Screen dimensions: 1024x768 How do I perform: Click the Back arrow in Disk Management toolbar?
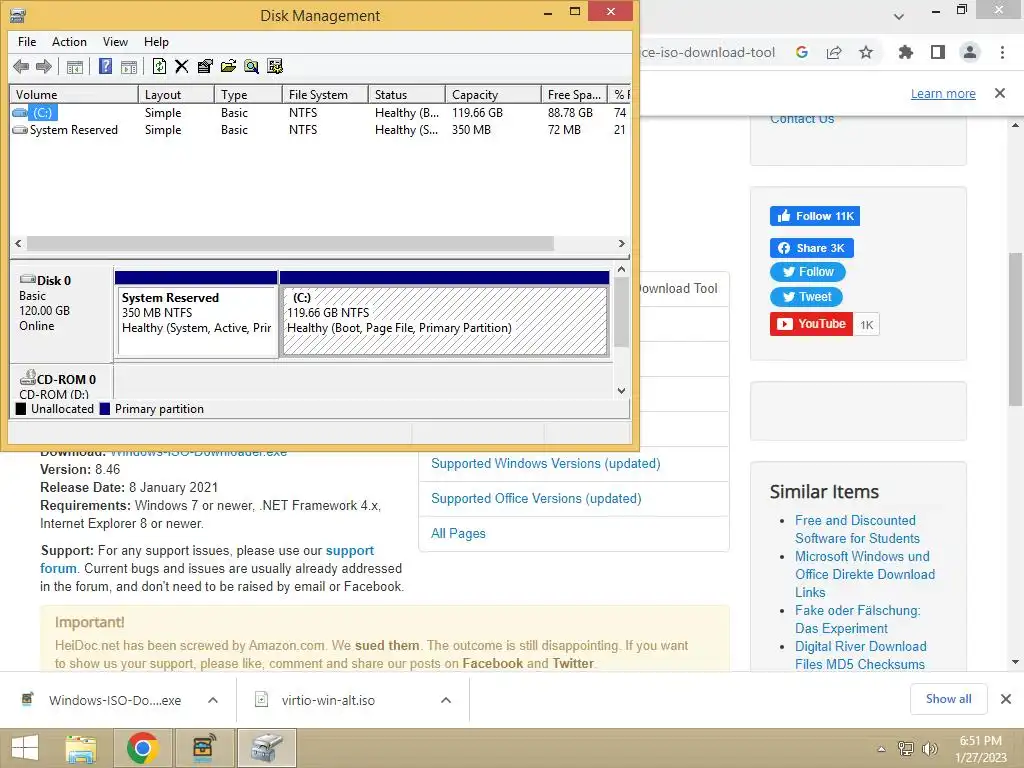pyautogui.click(x=21, y=66)
